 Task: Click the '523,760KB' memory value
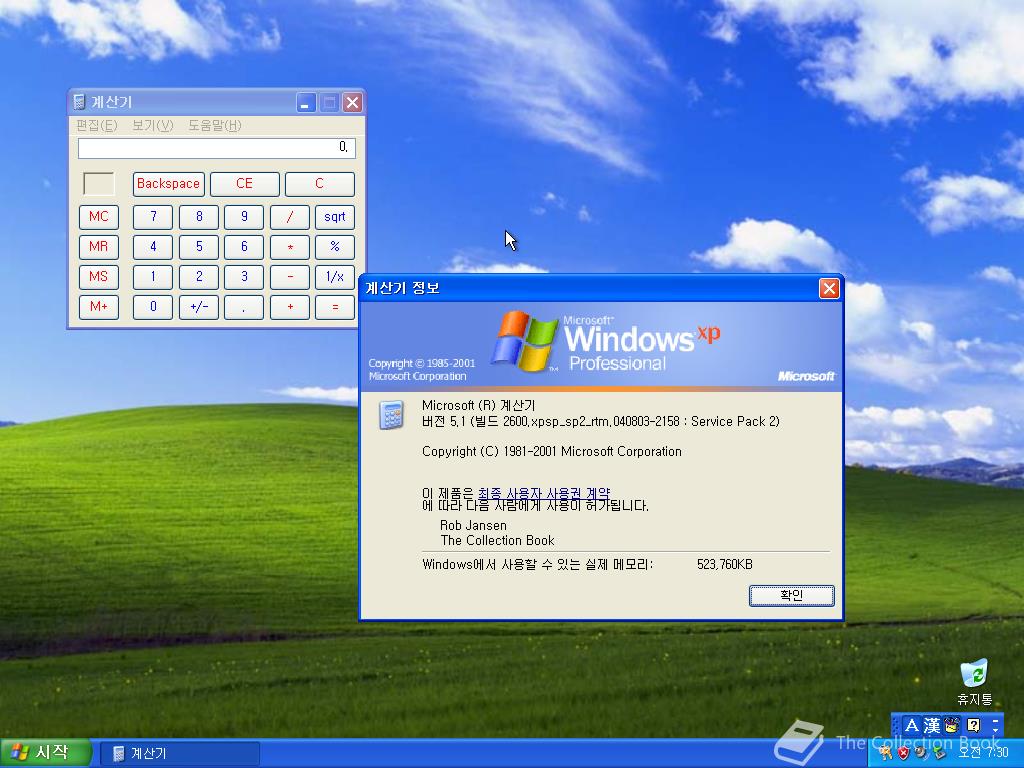[x=724, y=564]
